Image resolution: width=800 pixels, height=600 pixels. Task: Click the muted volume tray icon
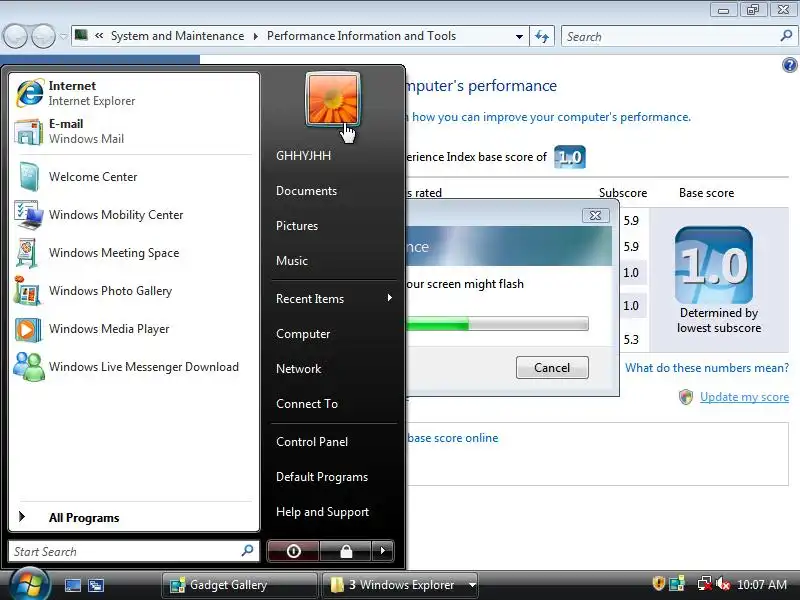722,583
